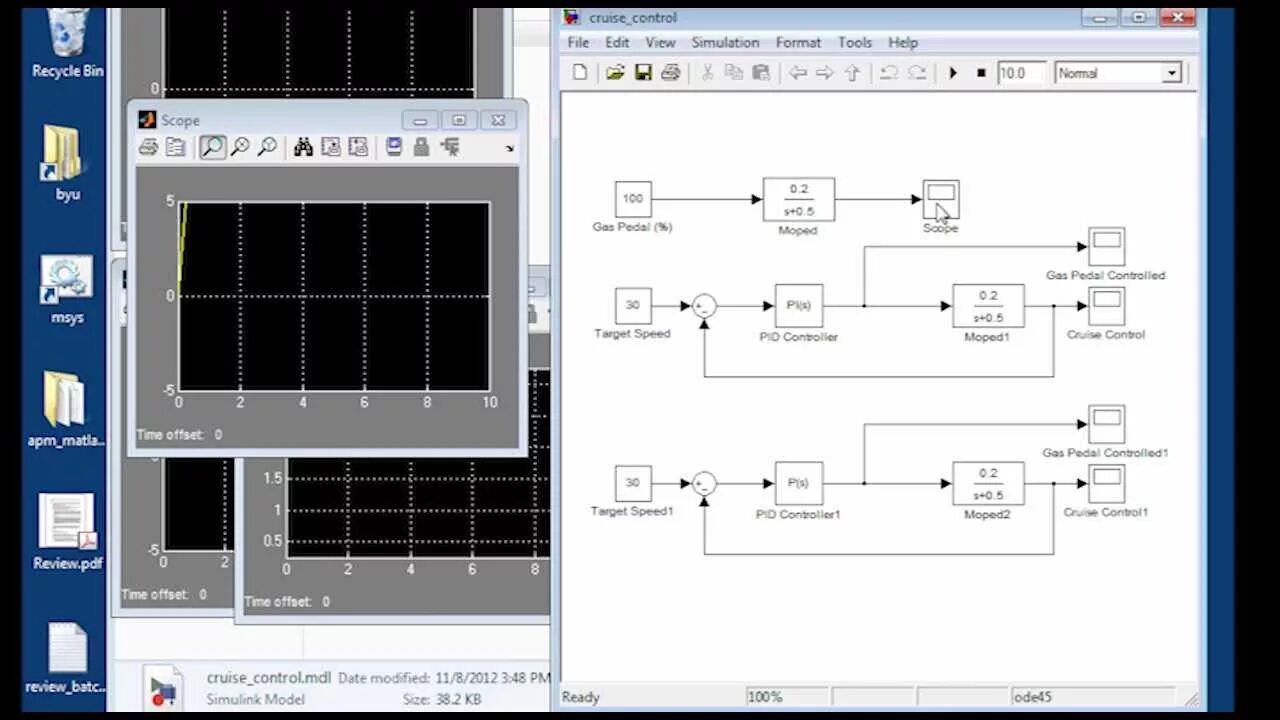Click the cruise_control.mdl file name text

pyautogui.click(x=268, y=677)
